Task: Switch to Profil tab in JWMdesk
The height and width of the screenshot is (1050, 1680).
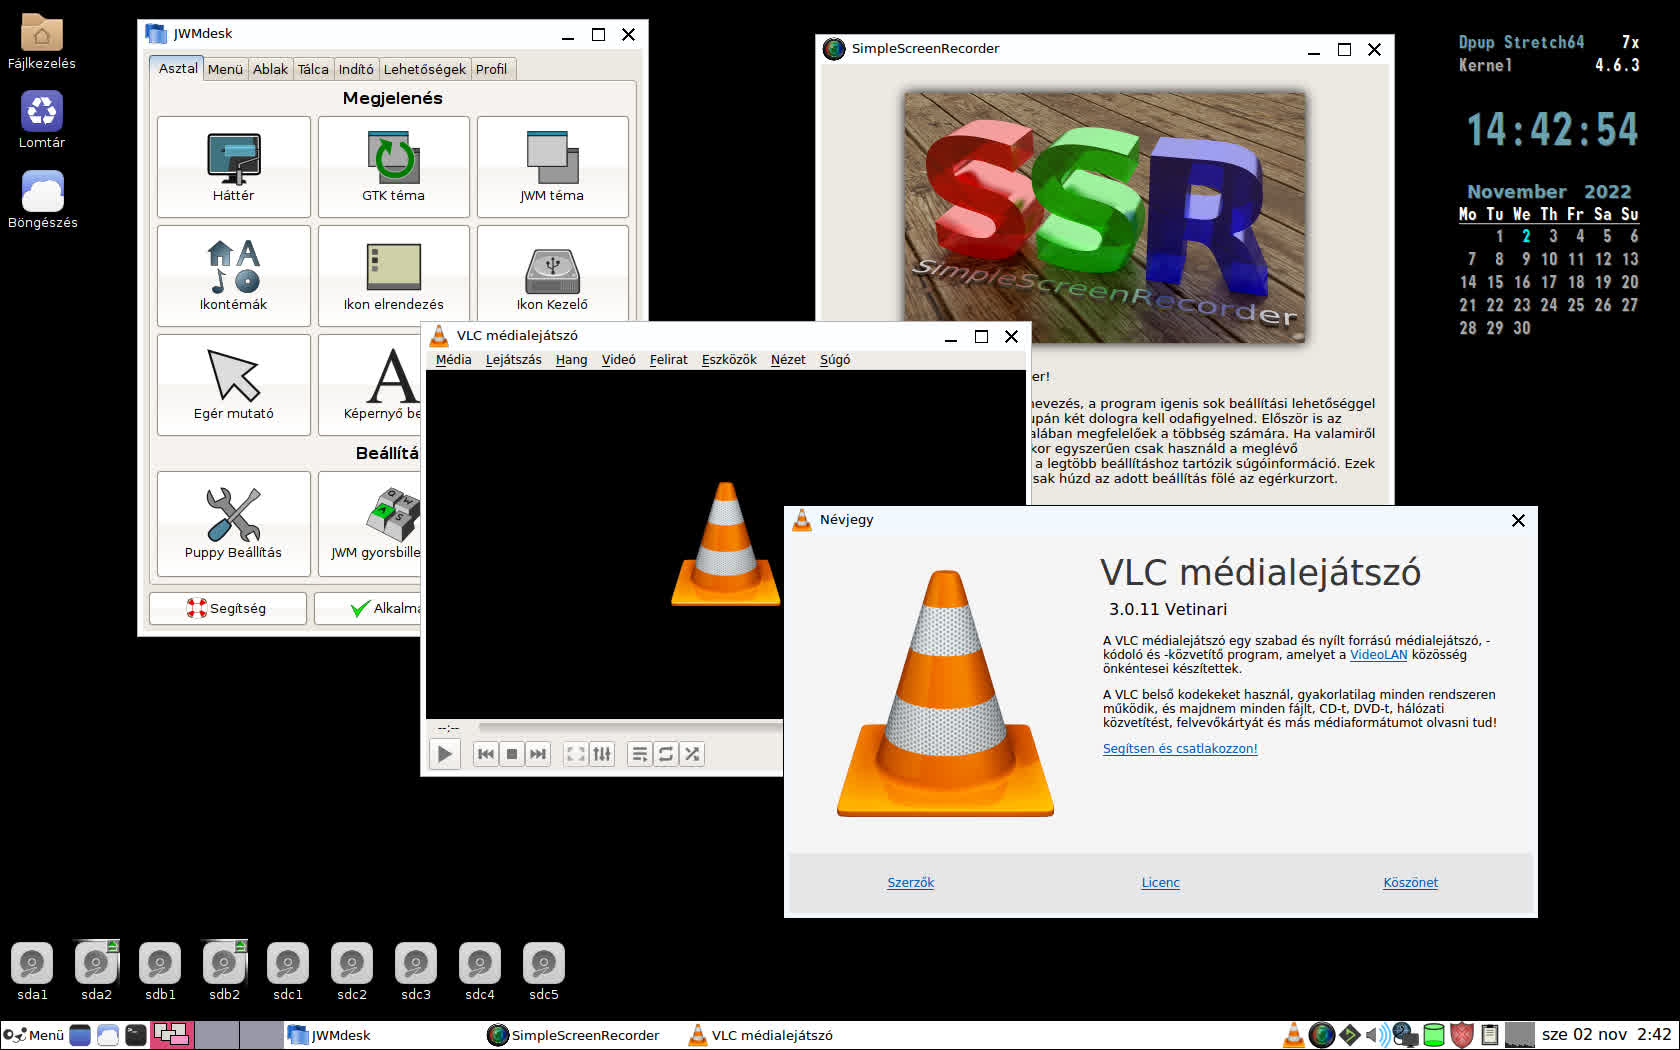Action: tap(491, 69)
